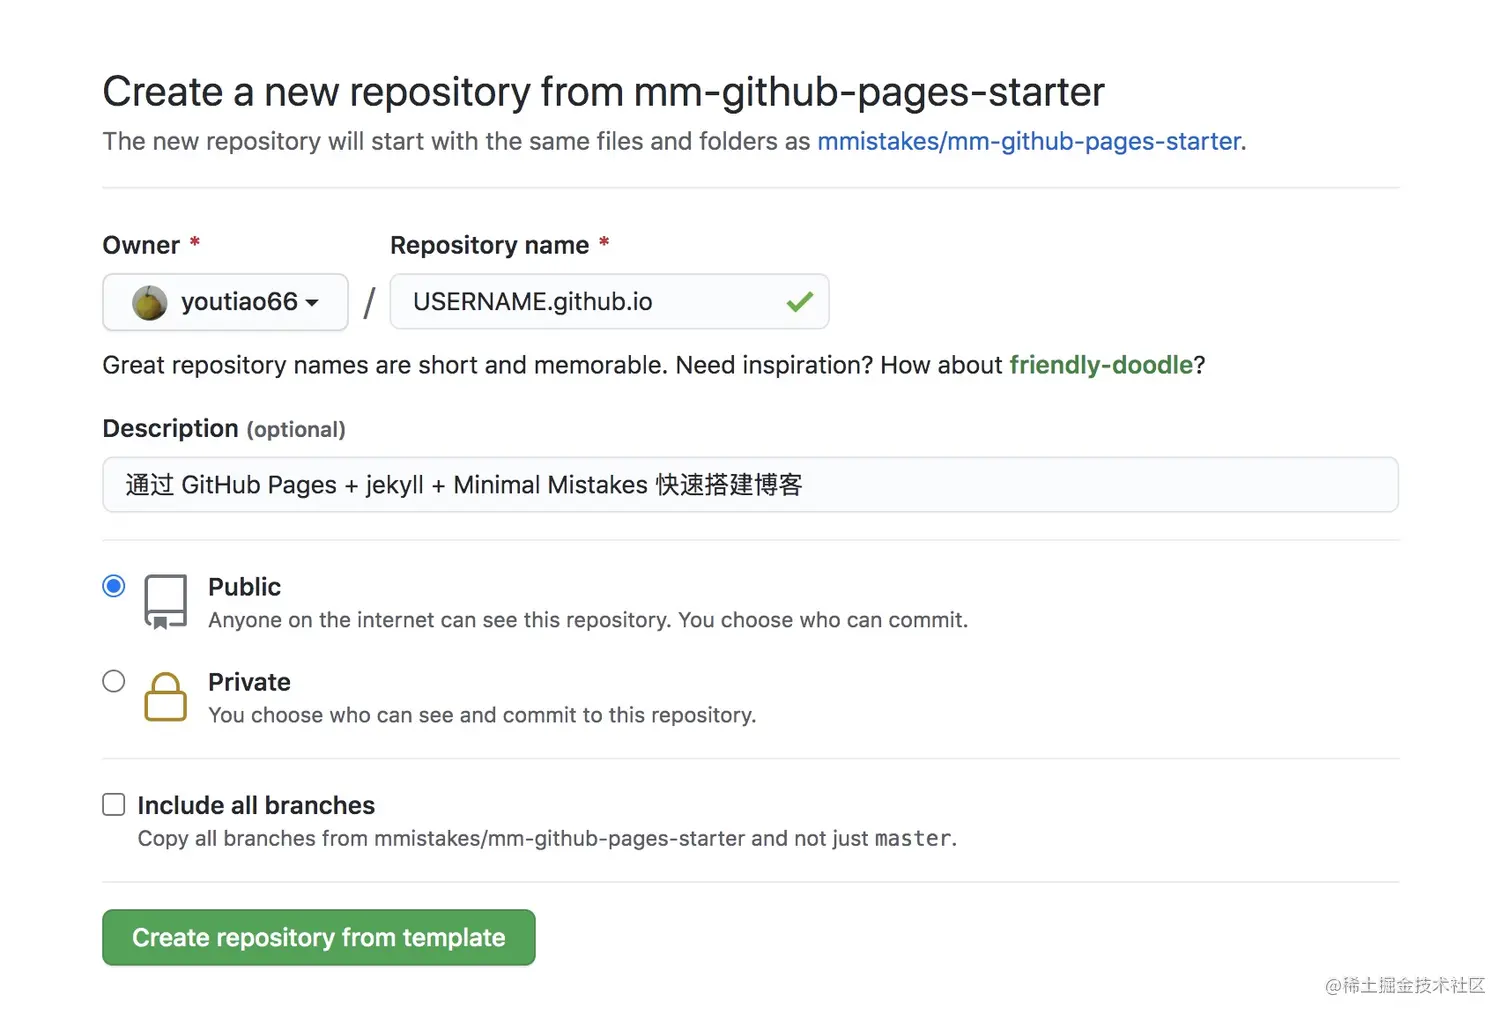This screenshot has width=1512, height=1022.
Task: Click the text Copy all branches from mmistakes
Action: coord(547,838)
